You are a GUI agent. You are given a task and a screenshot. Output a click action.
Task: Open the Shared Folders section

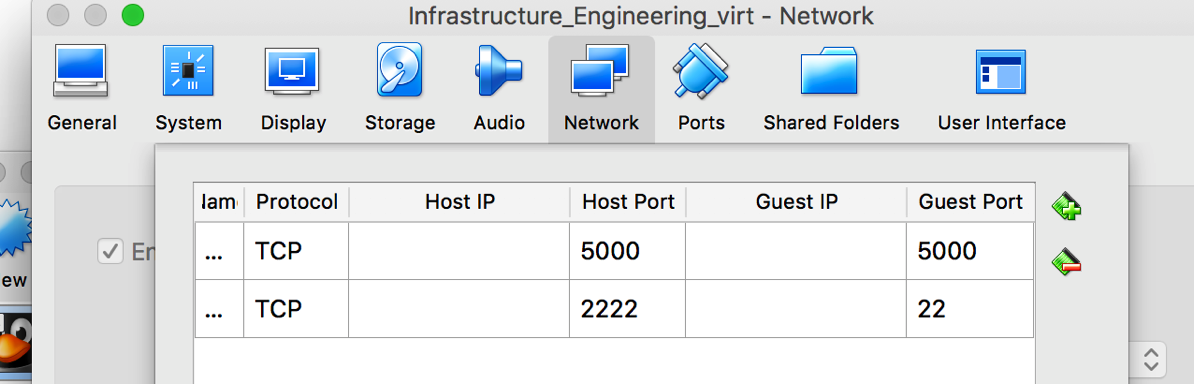pyautogui.click(x=831, y=89)
